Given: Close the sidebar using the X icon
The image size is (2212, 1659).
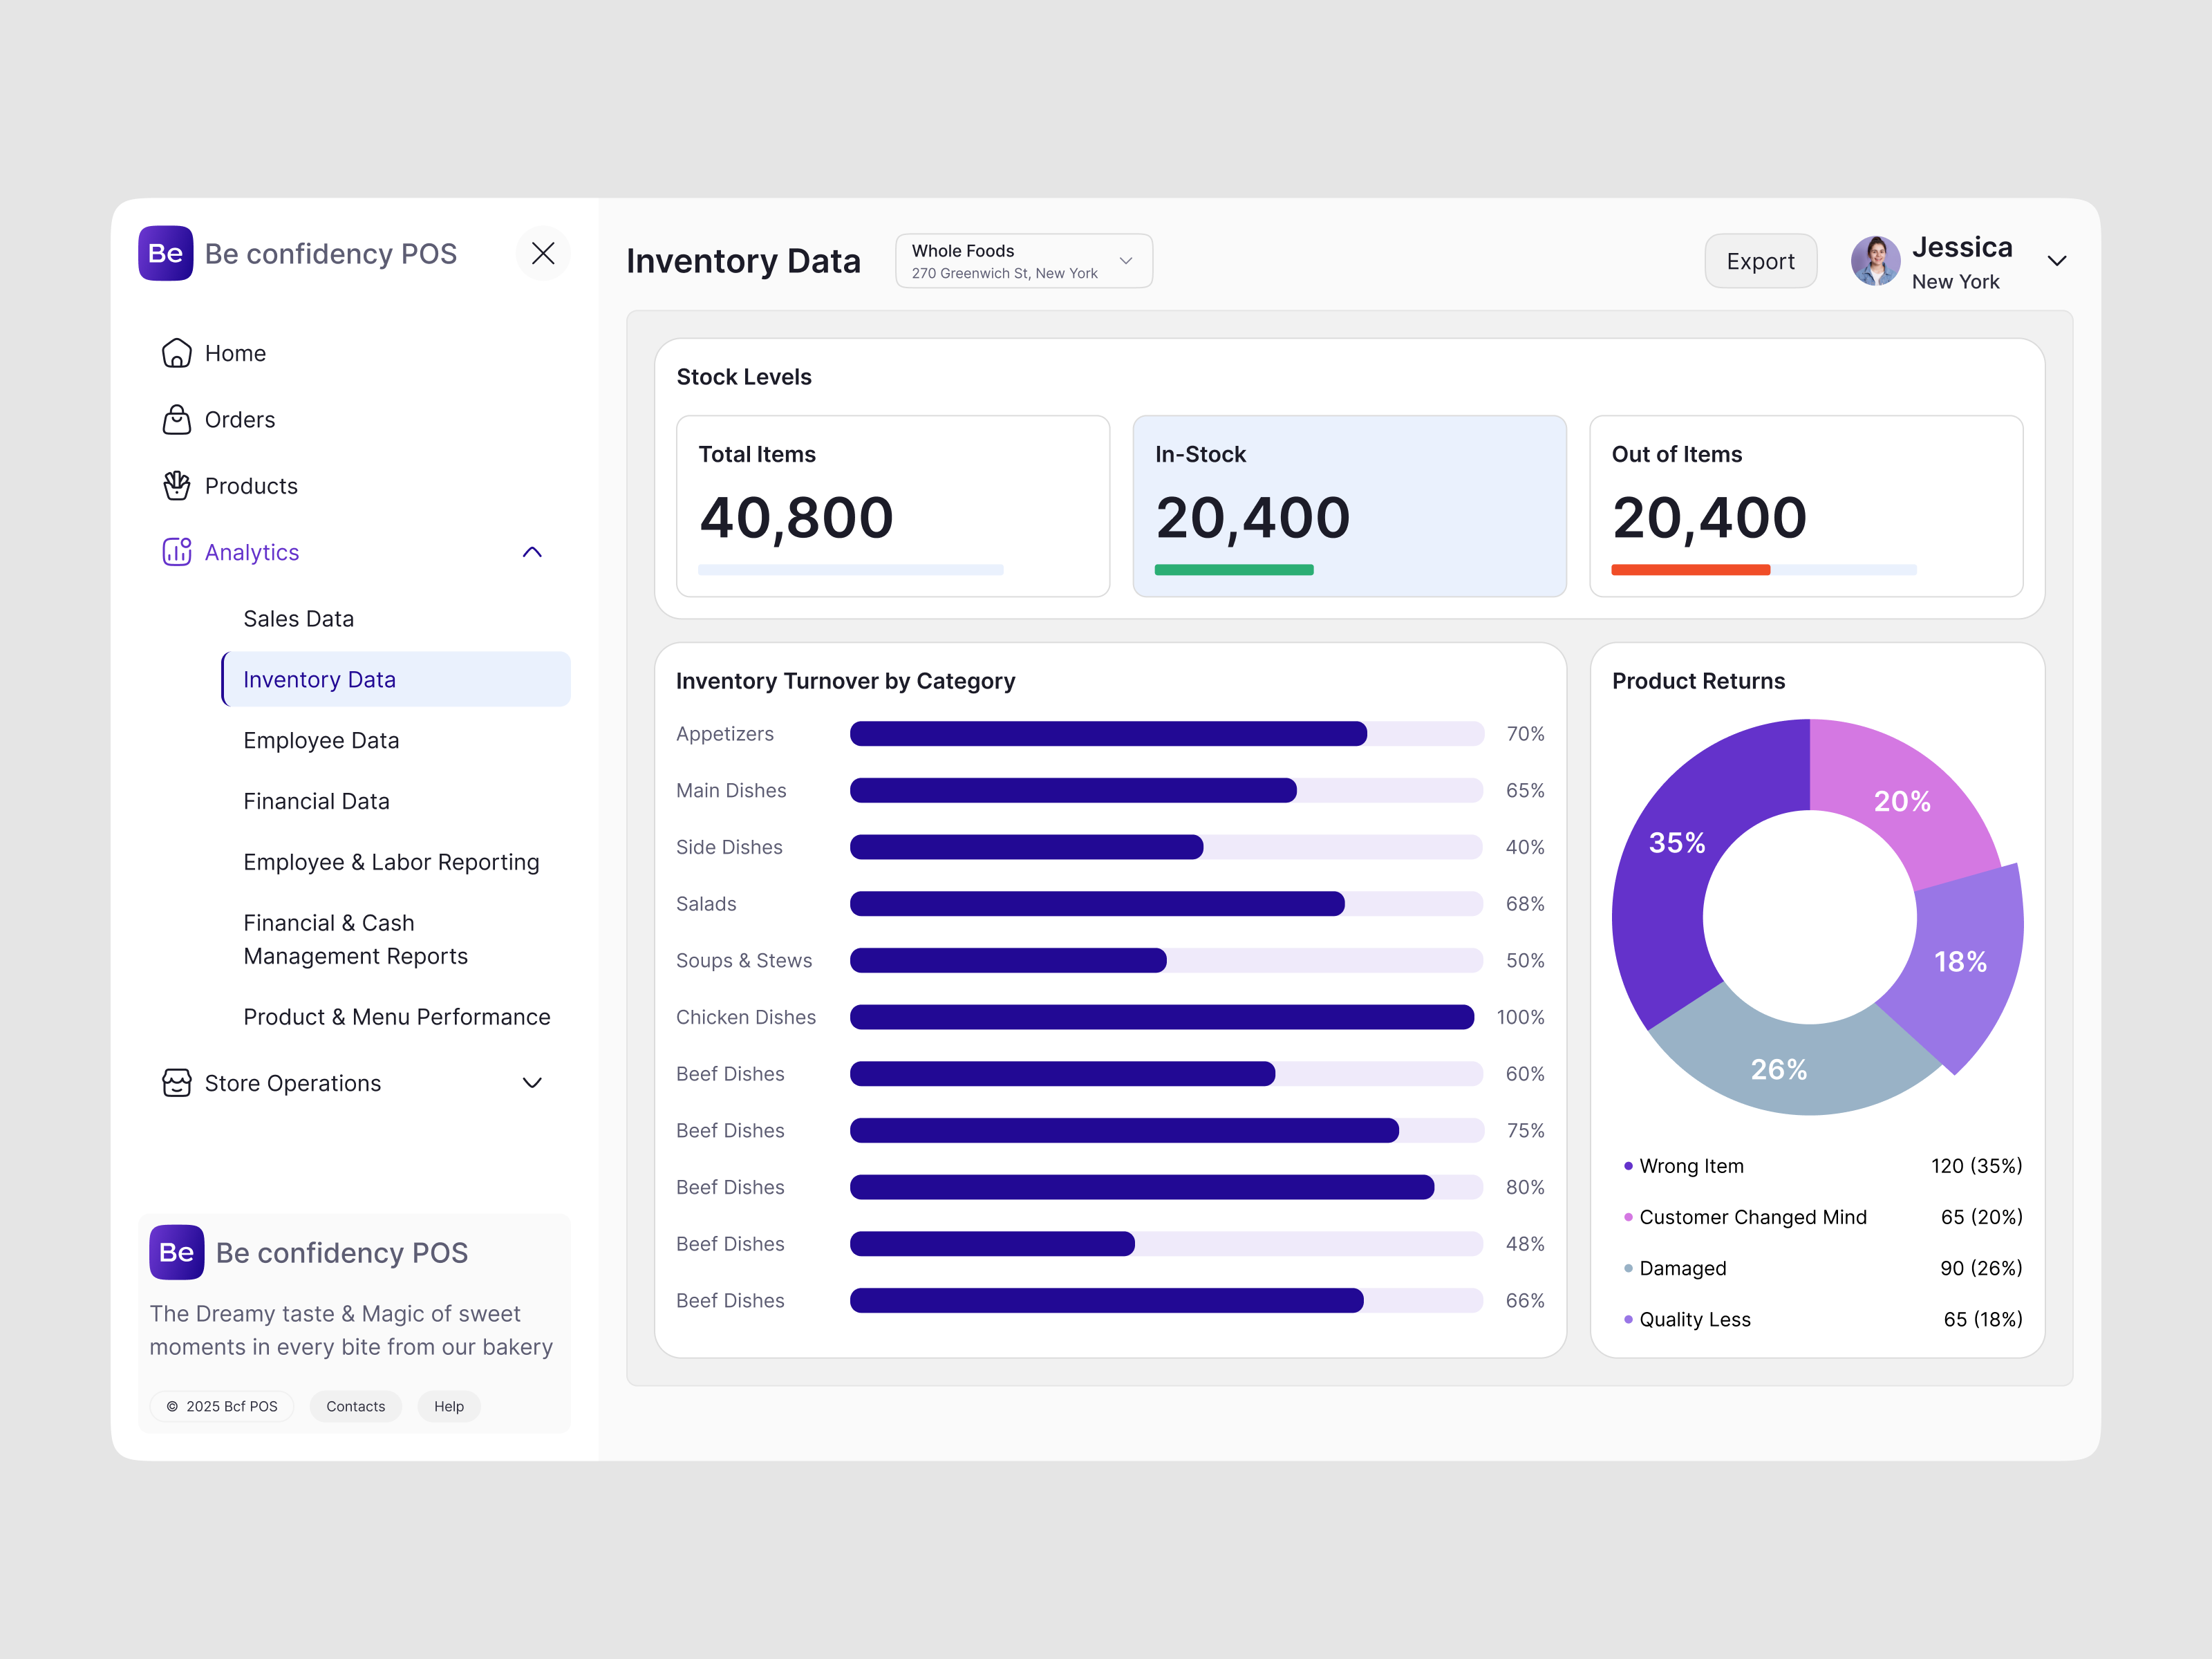Looking at the screenshot, I should (x=543, y=253).
